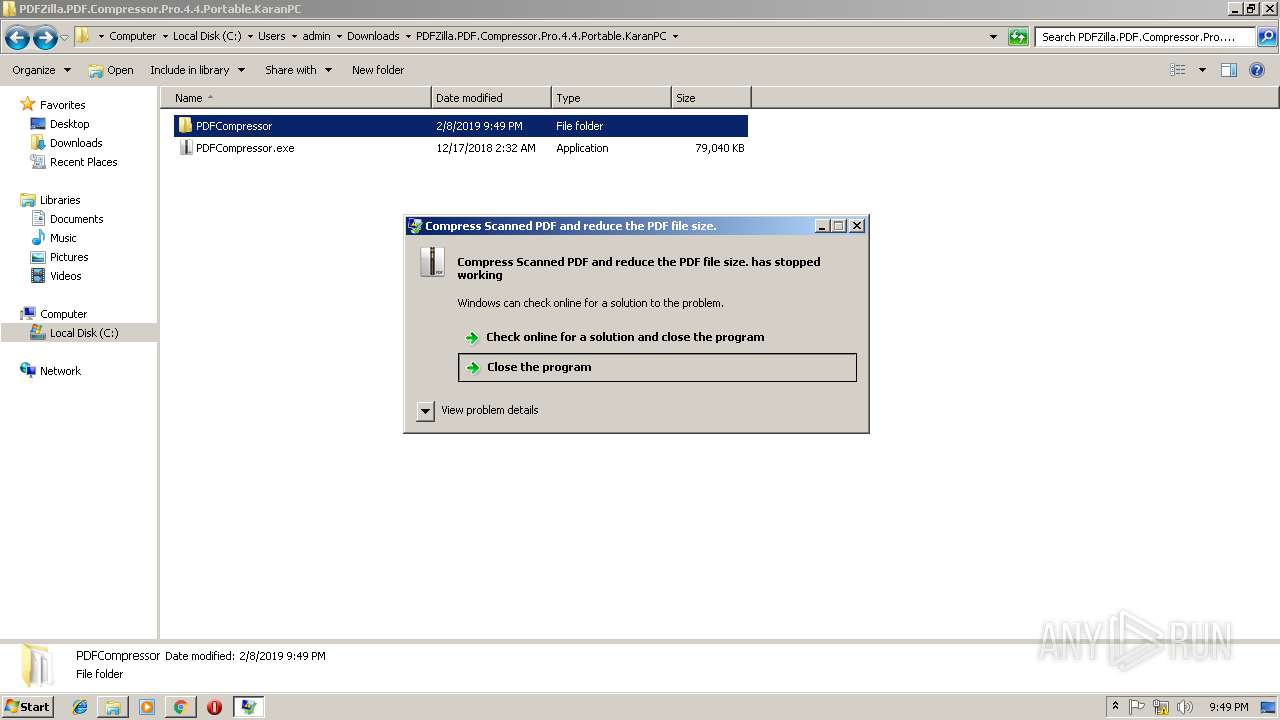This screenshot has width=1280, height=720.
Task: Click Users in the address breadcrumb
Action: 271,36
